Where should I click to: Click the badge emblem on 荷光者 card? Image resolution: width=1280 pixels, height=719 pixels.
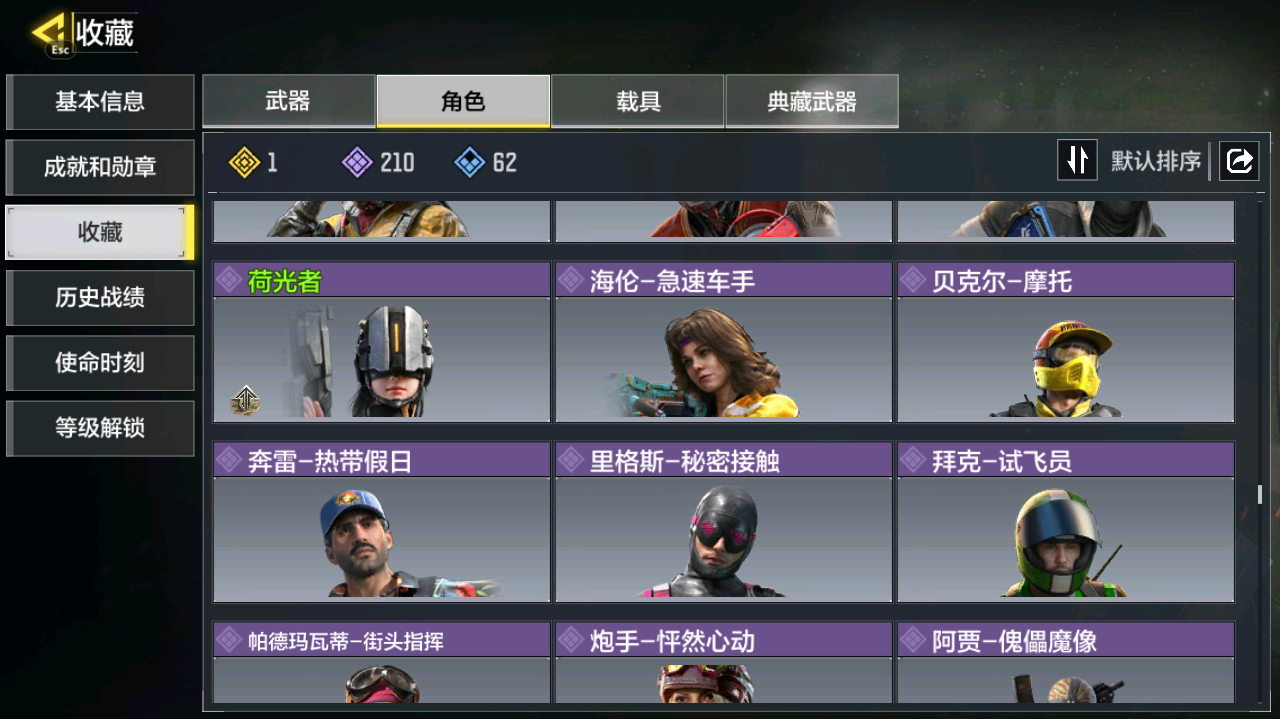pos(245,400)
